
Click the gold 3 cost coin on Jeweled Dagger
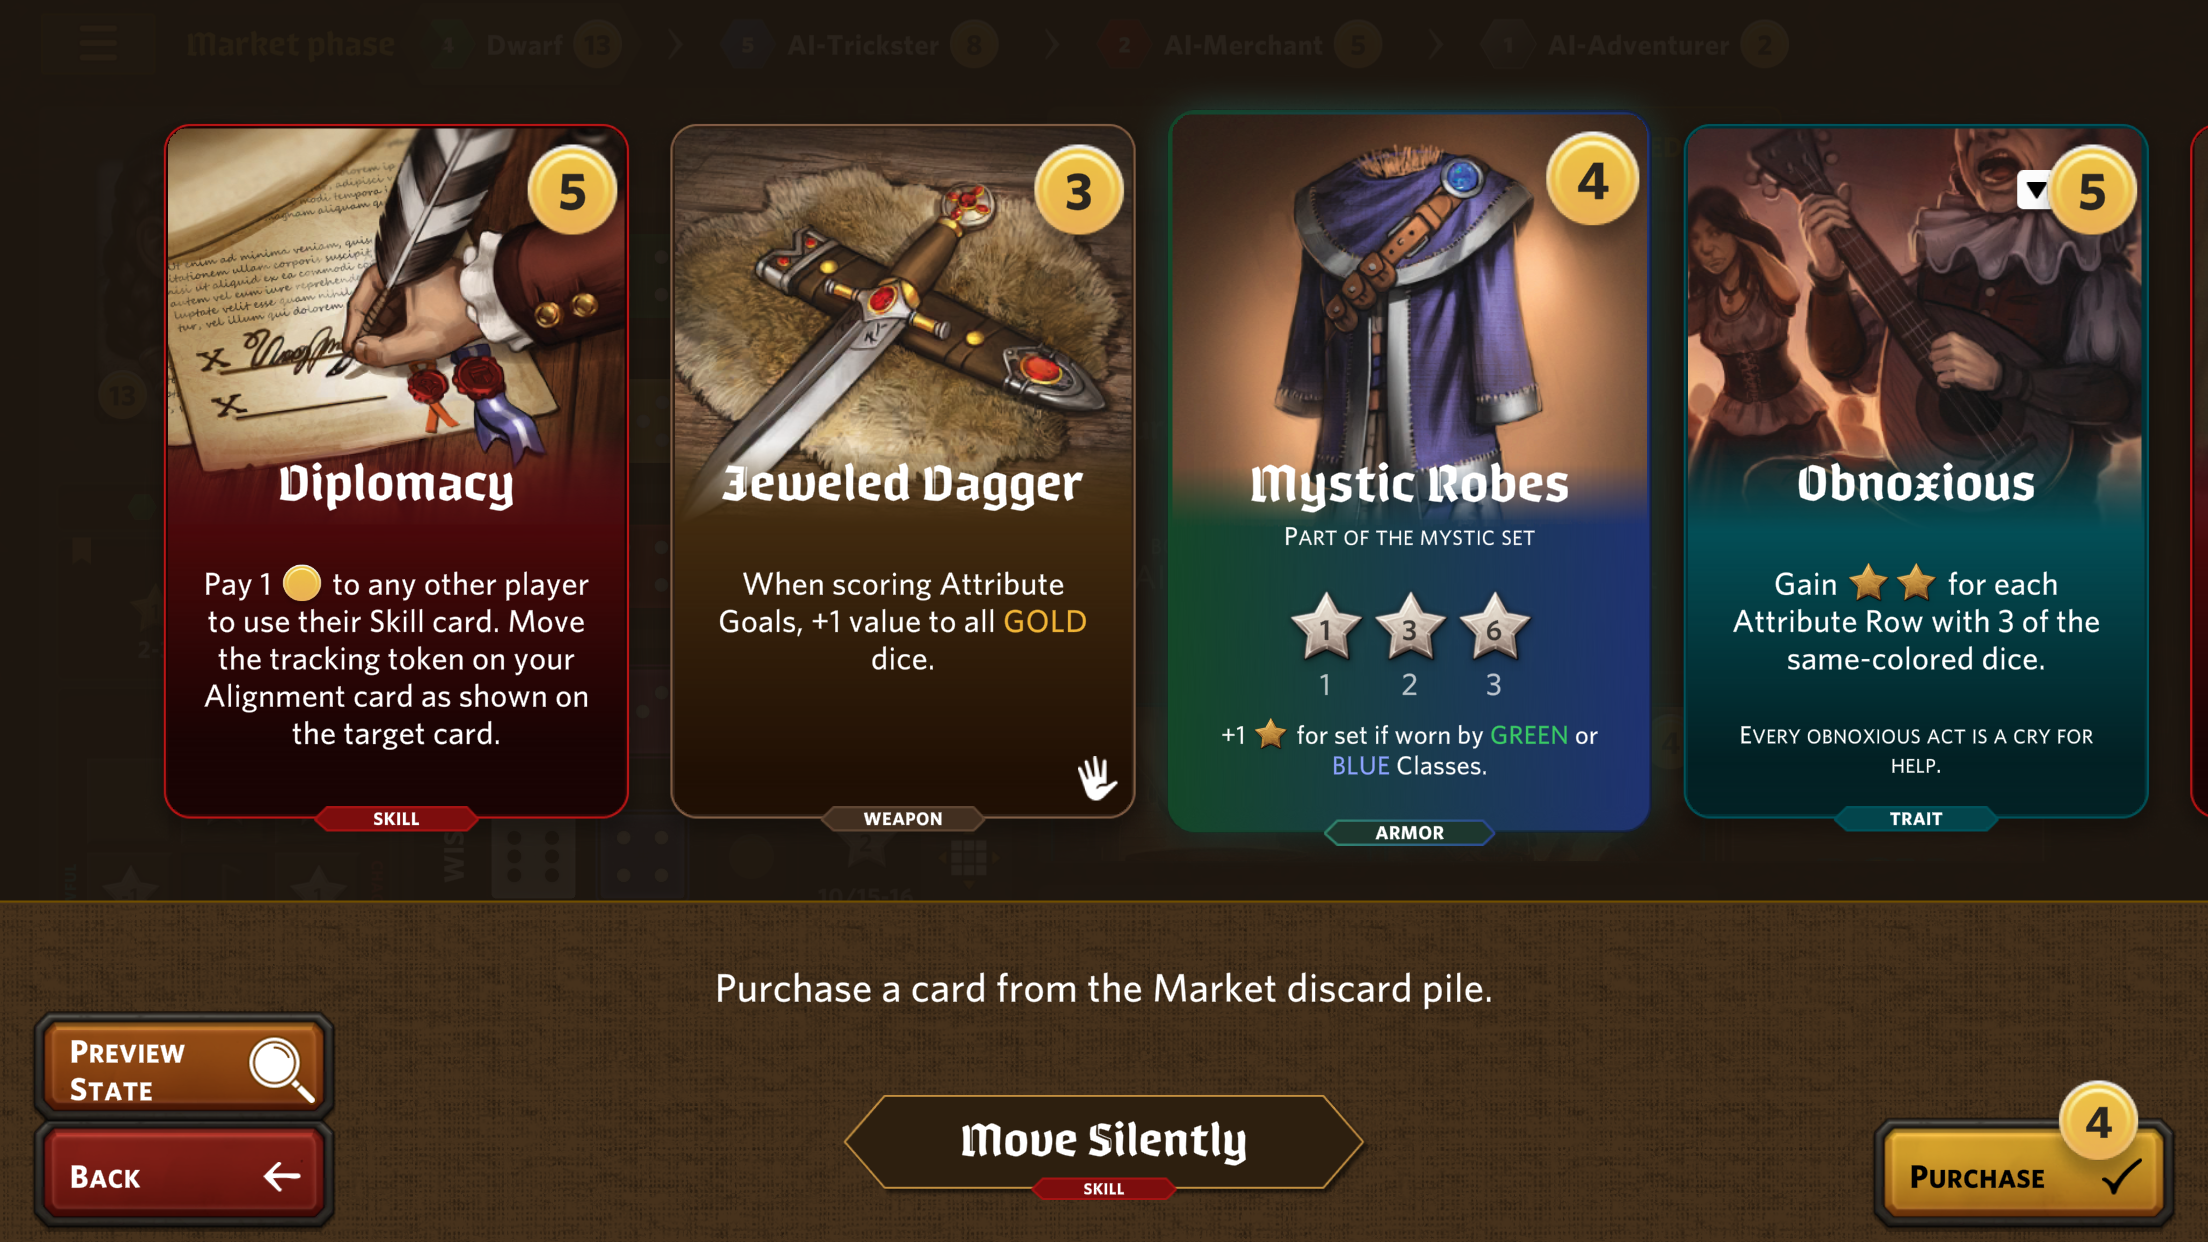1078,191
